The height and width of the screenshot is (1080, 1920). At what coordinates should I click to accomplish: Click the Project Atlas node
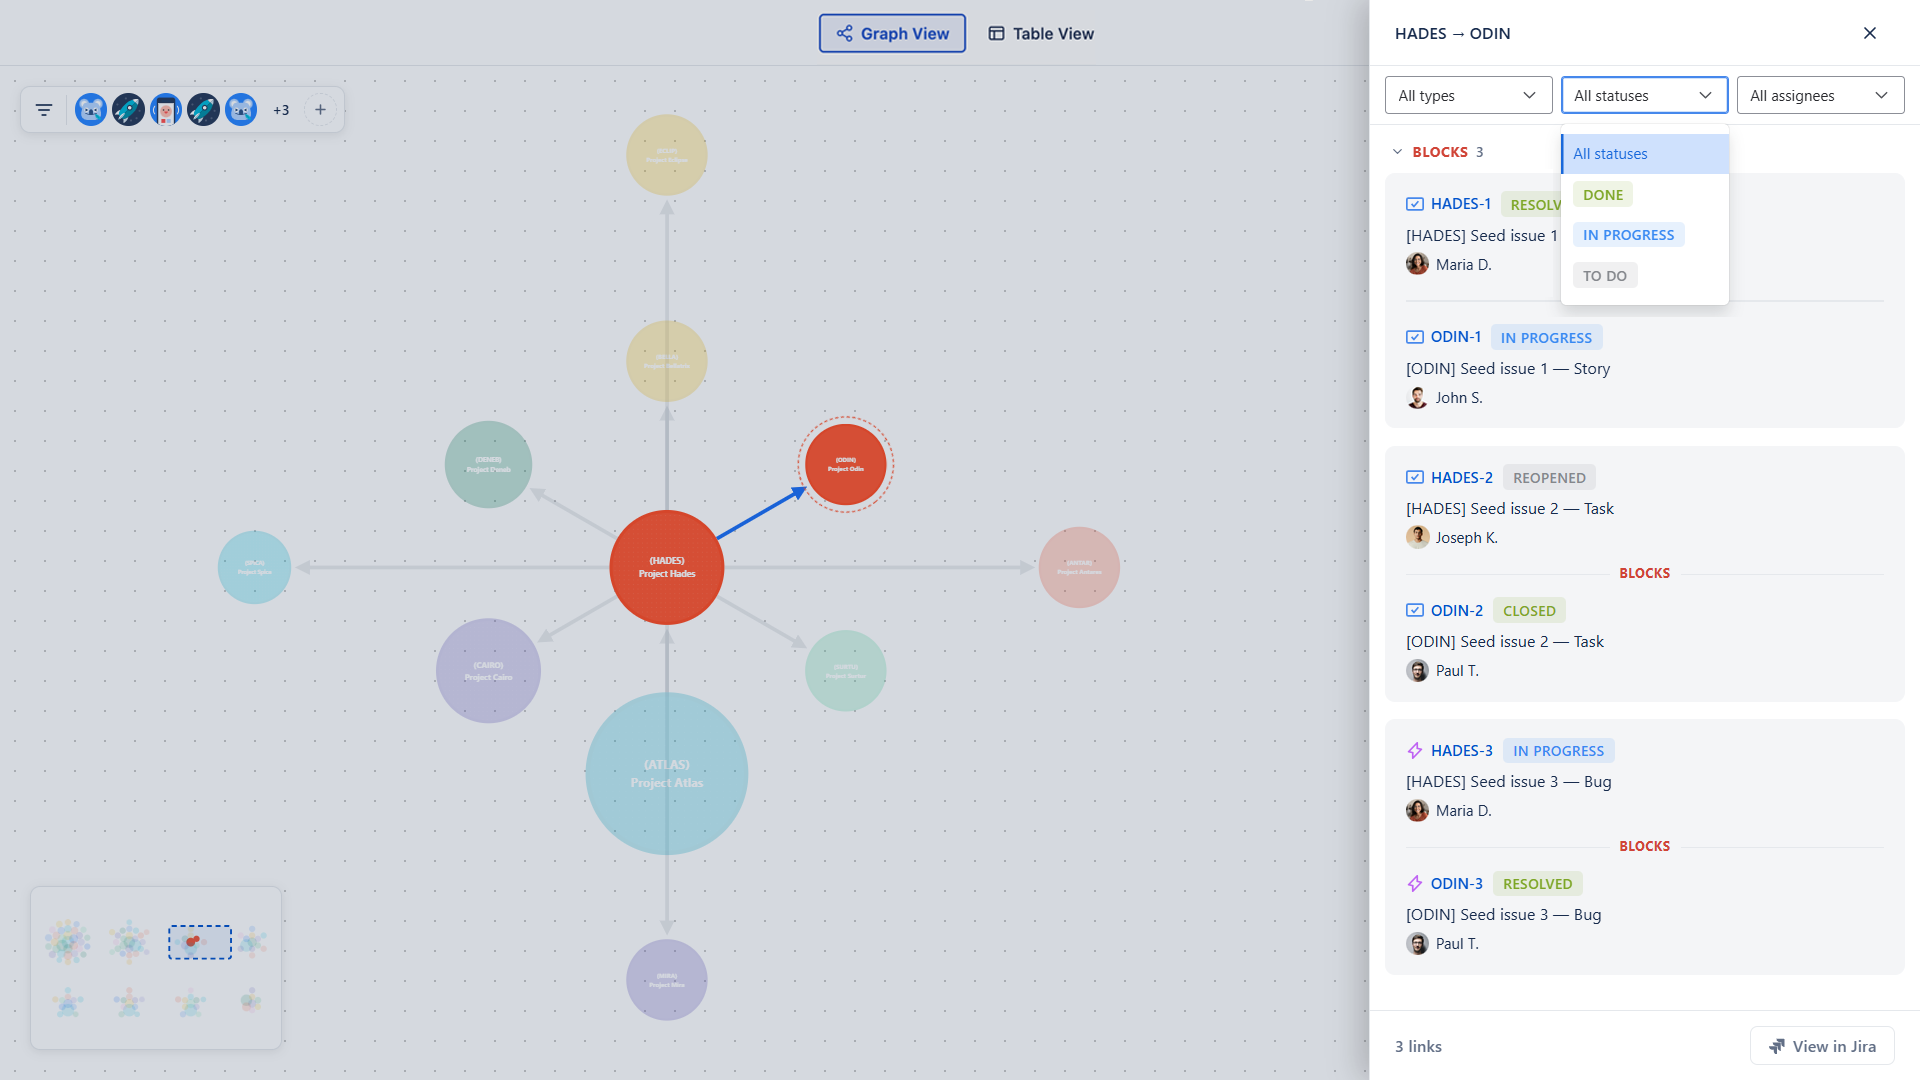[667, 774]
